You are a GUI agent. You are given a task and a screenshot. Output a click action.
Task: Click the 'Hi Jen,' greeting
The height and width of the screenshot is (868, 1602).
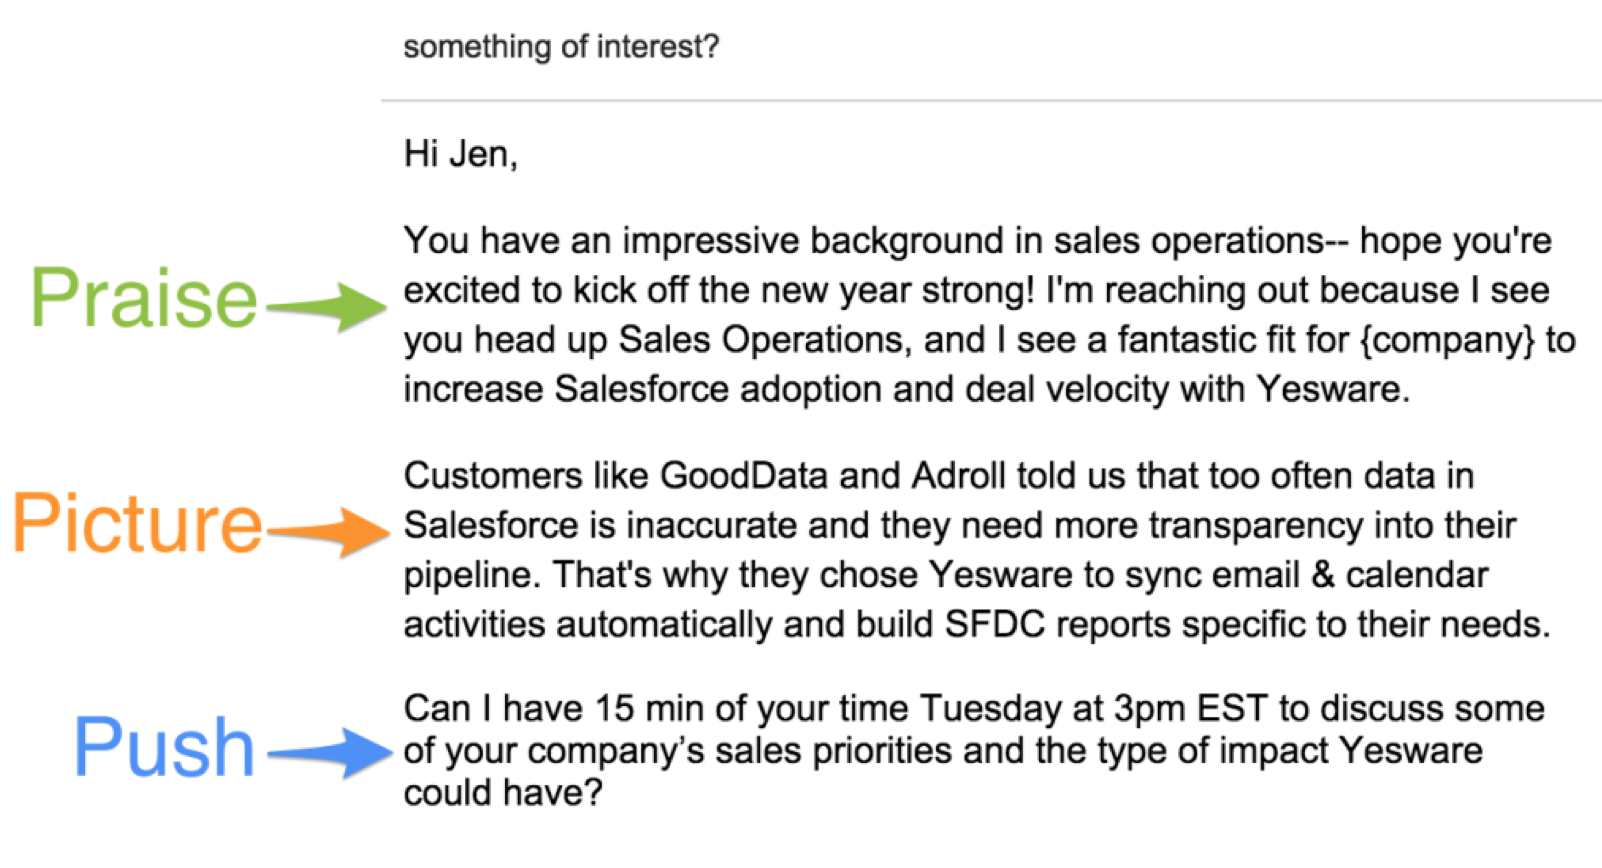tap(461, 154)
